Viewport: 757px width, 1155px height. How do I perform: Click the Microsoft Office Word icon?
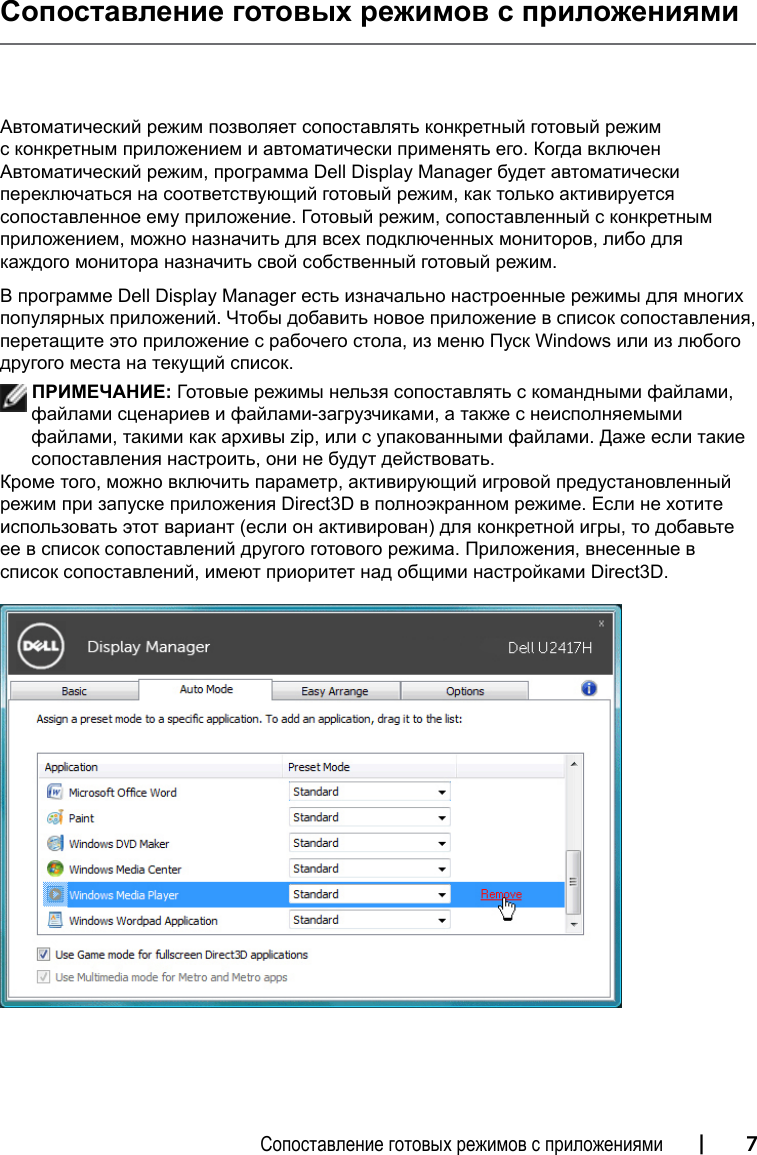point(54,792)
